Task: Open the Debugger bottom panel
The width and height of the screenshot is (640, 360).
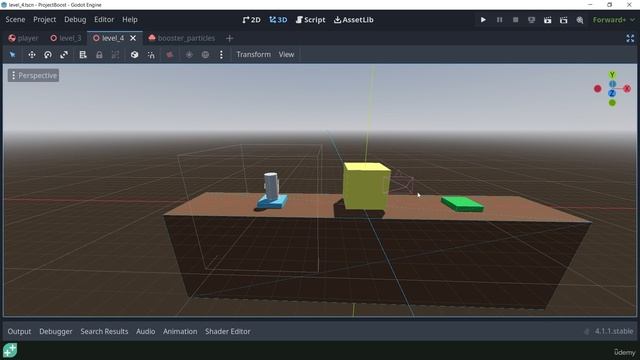Action: [56, 331]
